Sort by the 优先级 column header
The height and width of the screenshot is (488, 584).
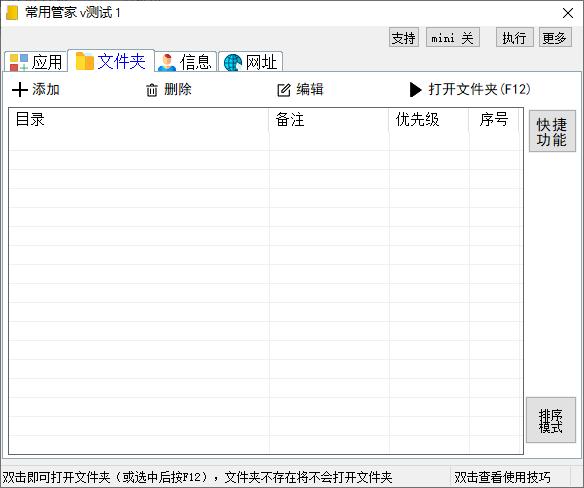[429, 120]
